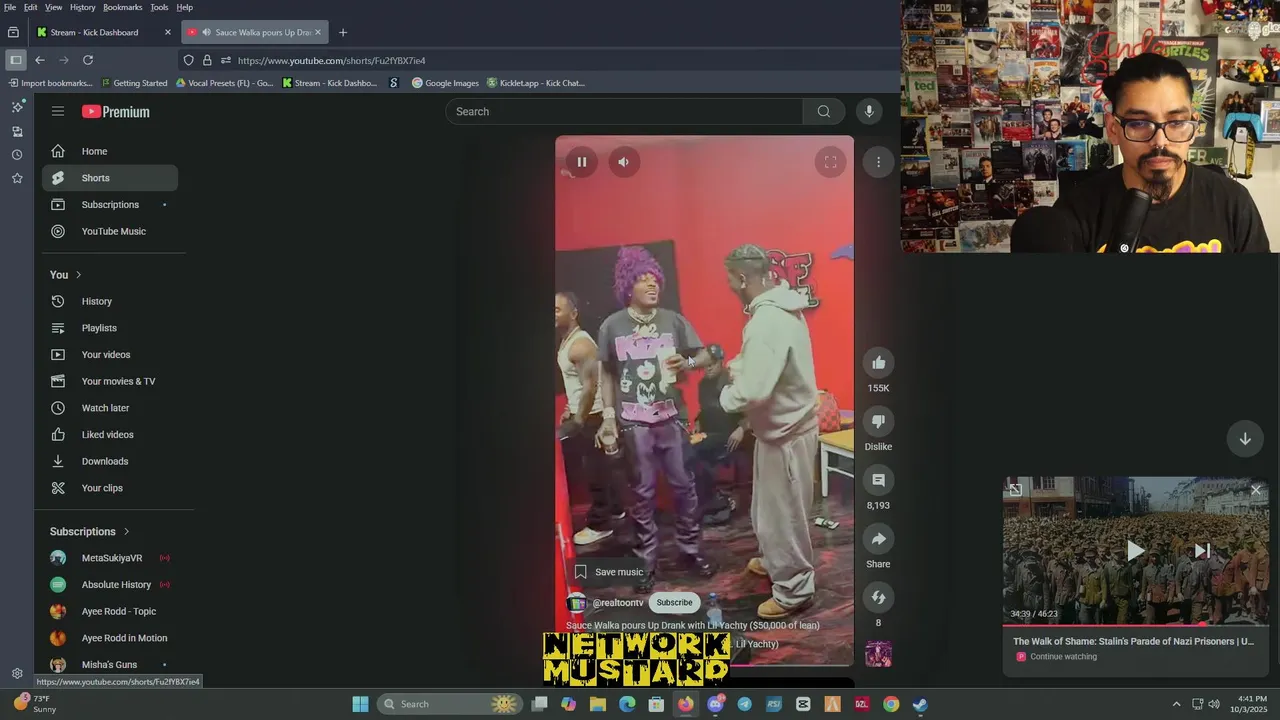Open Windows Start menu
This screenshot has height=720, width=1280.
(360, 704)
